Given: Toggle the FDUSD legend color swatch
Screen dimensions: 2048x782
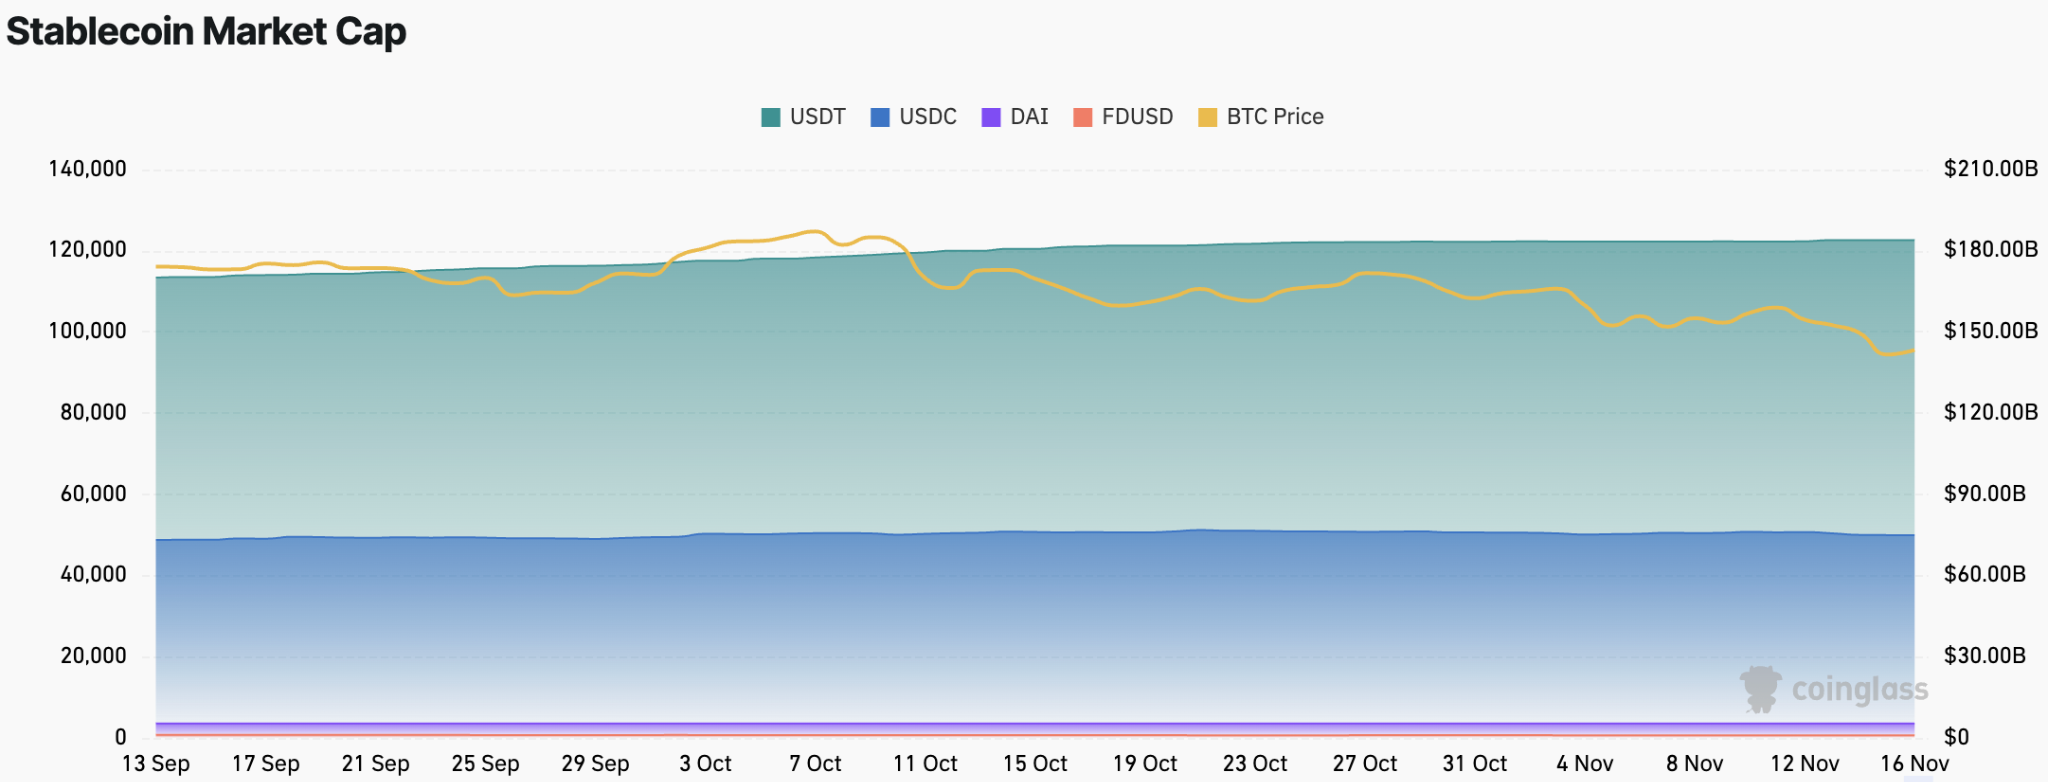Looking at the screenshot, I should 1082,117.
